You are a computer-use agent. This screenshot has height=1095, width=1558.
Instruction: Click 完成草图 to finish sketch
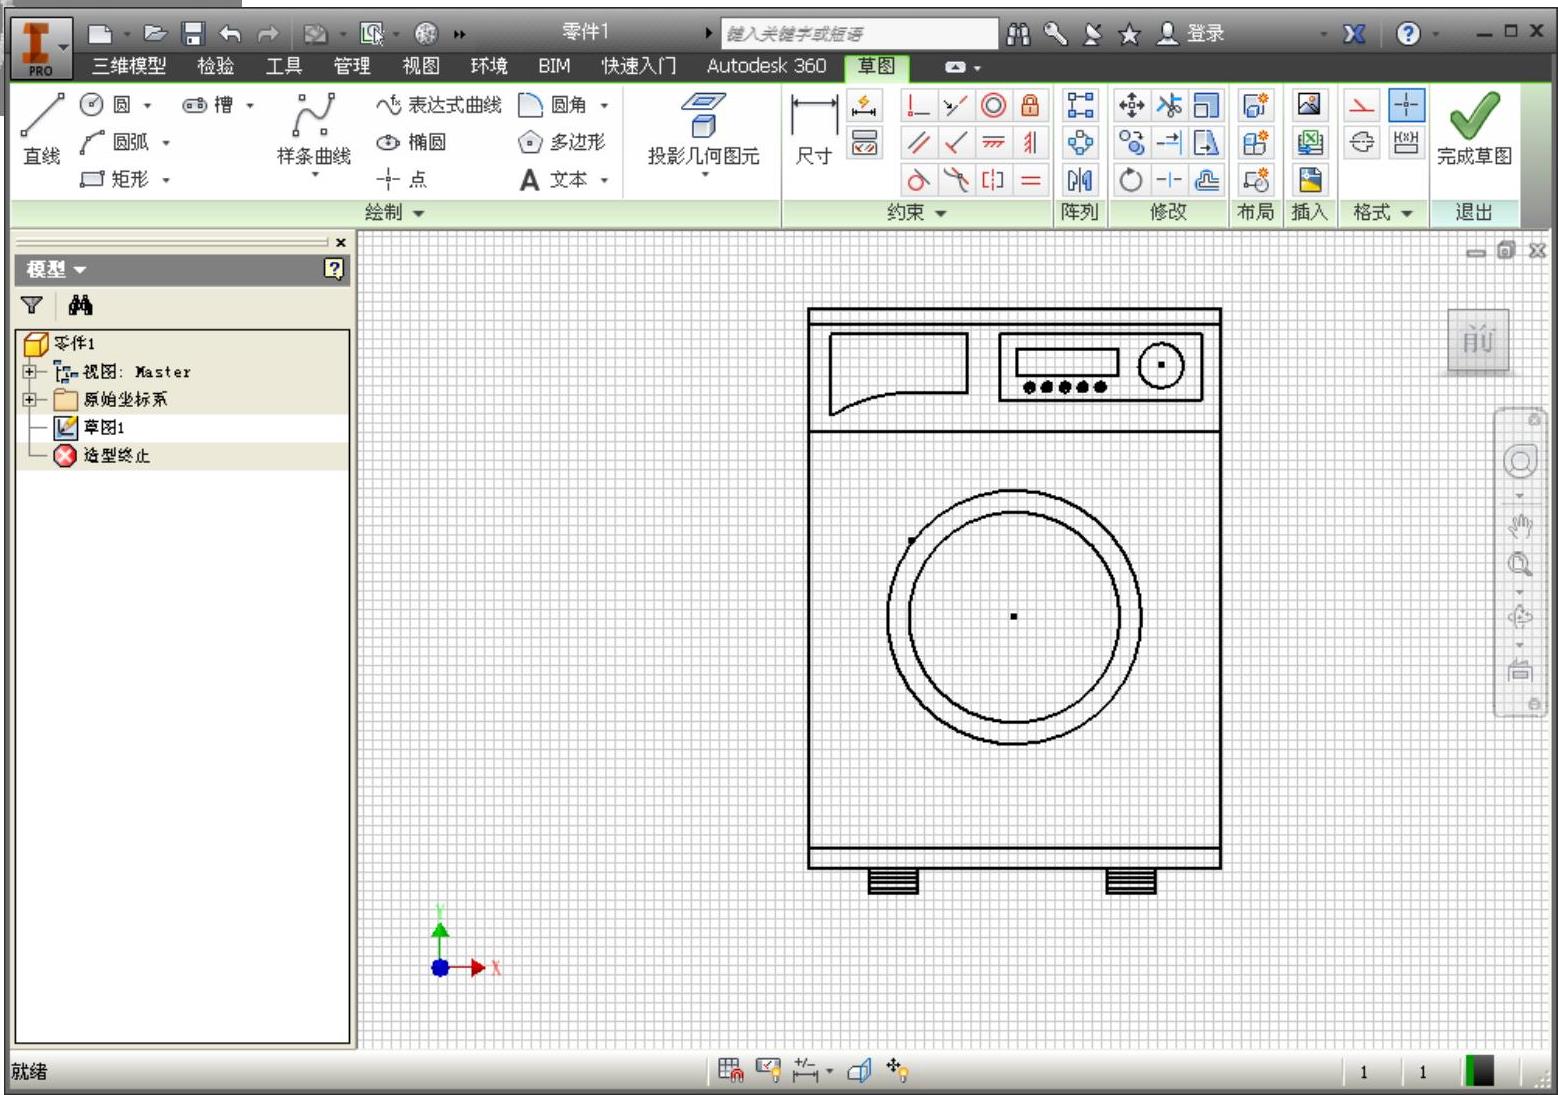click(1474, 129)
